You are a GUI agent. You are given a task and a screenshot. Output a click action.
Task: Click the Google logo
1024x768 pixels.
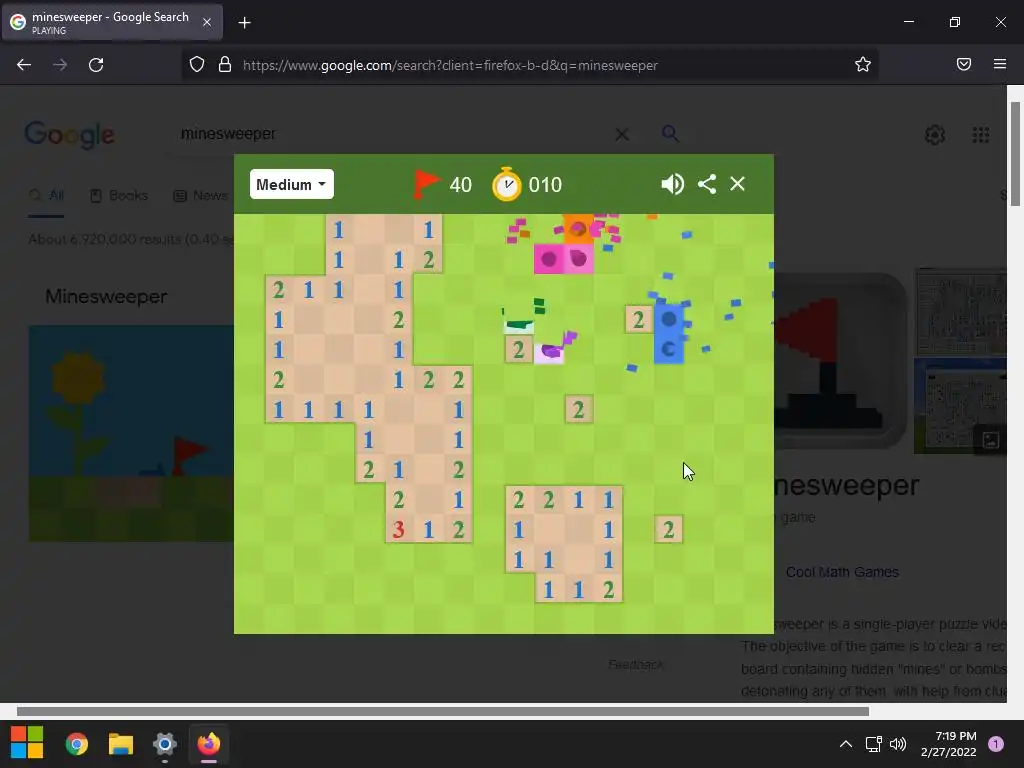(x=69, y=135)
